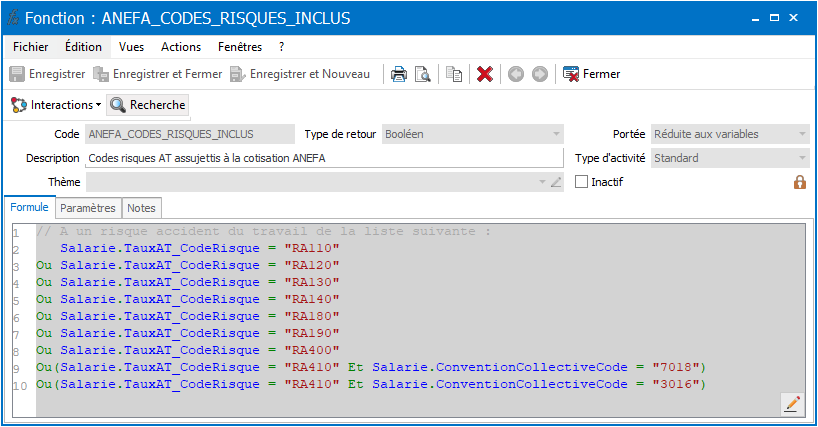Screen dimensions: 818x427
Task: Click "RA190" value in formula
Action: tap(312, 333)
